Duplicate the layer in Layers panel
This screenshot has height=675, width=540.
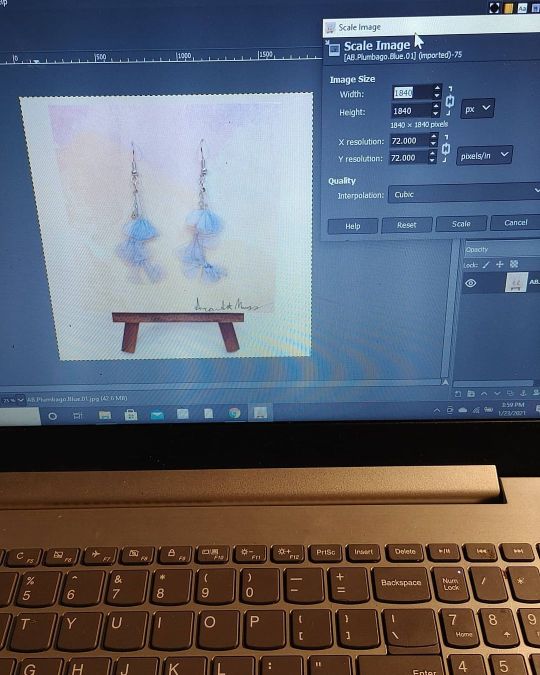(x=510, y=393)
